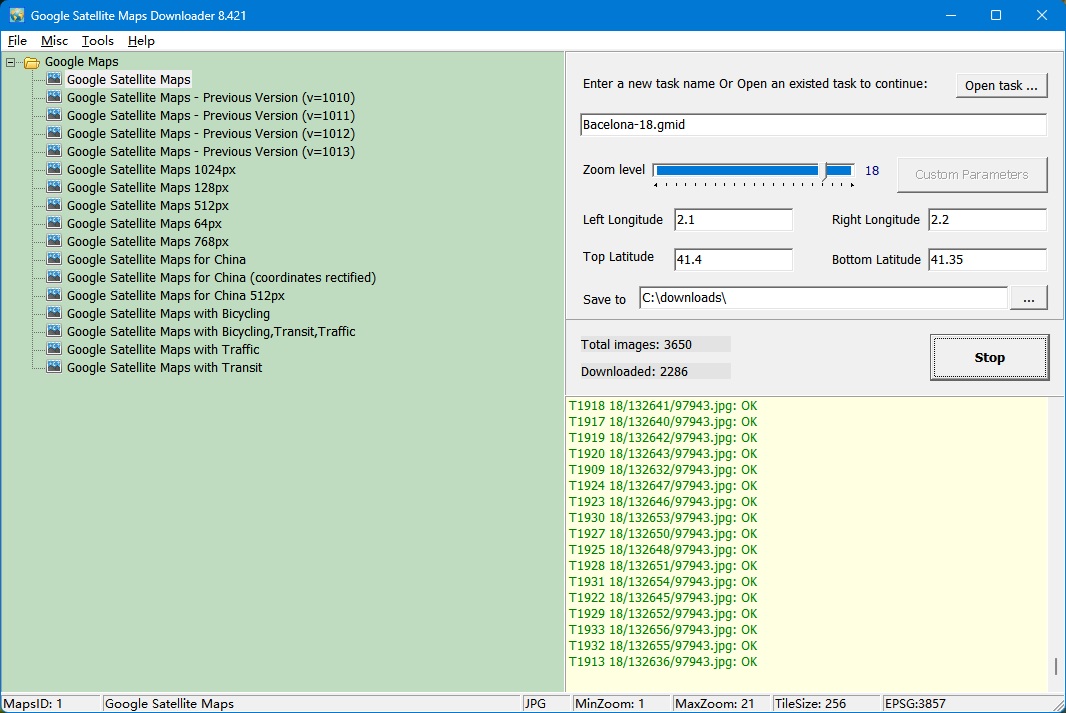Open the Tools menu

(97, 41)
